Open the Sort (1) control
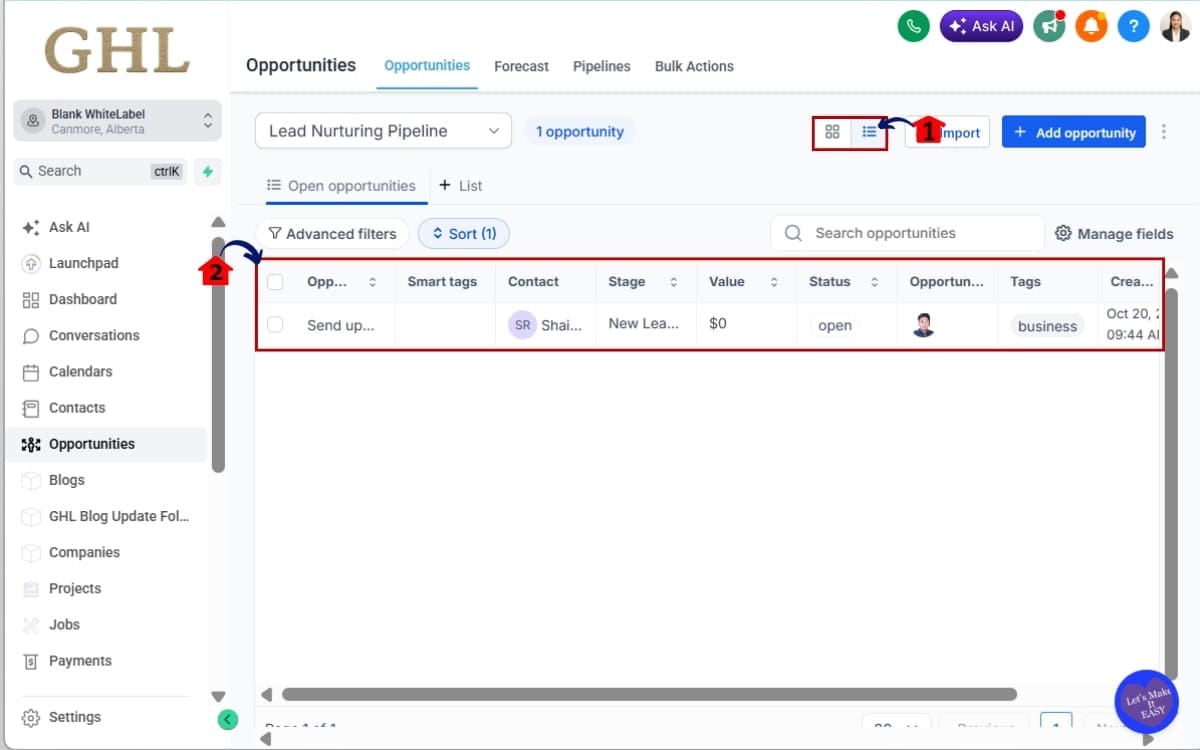This screenshot has width=1200, height=750. click(x=464, y=234)
